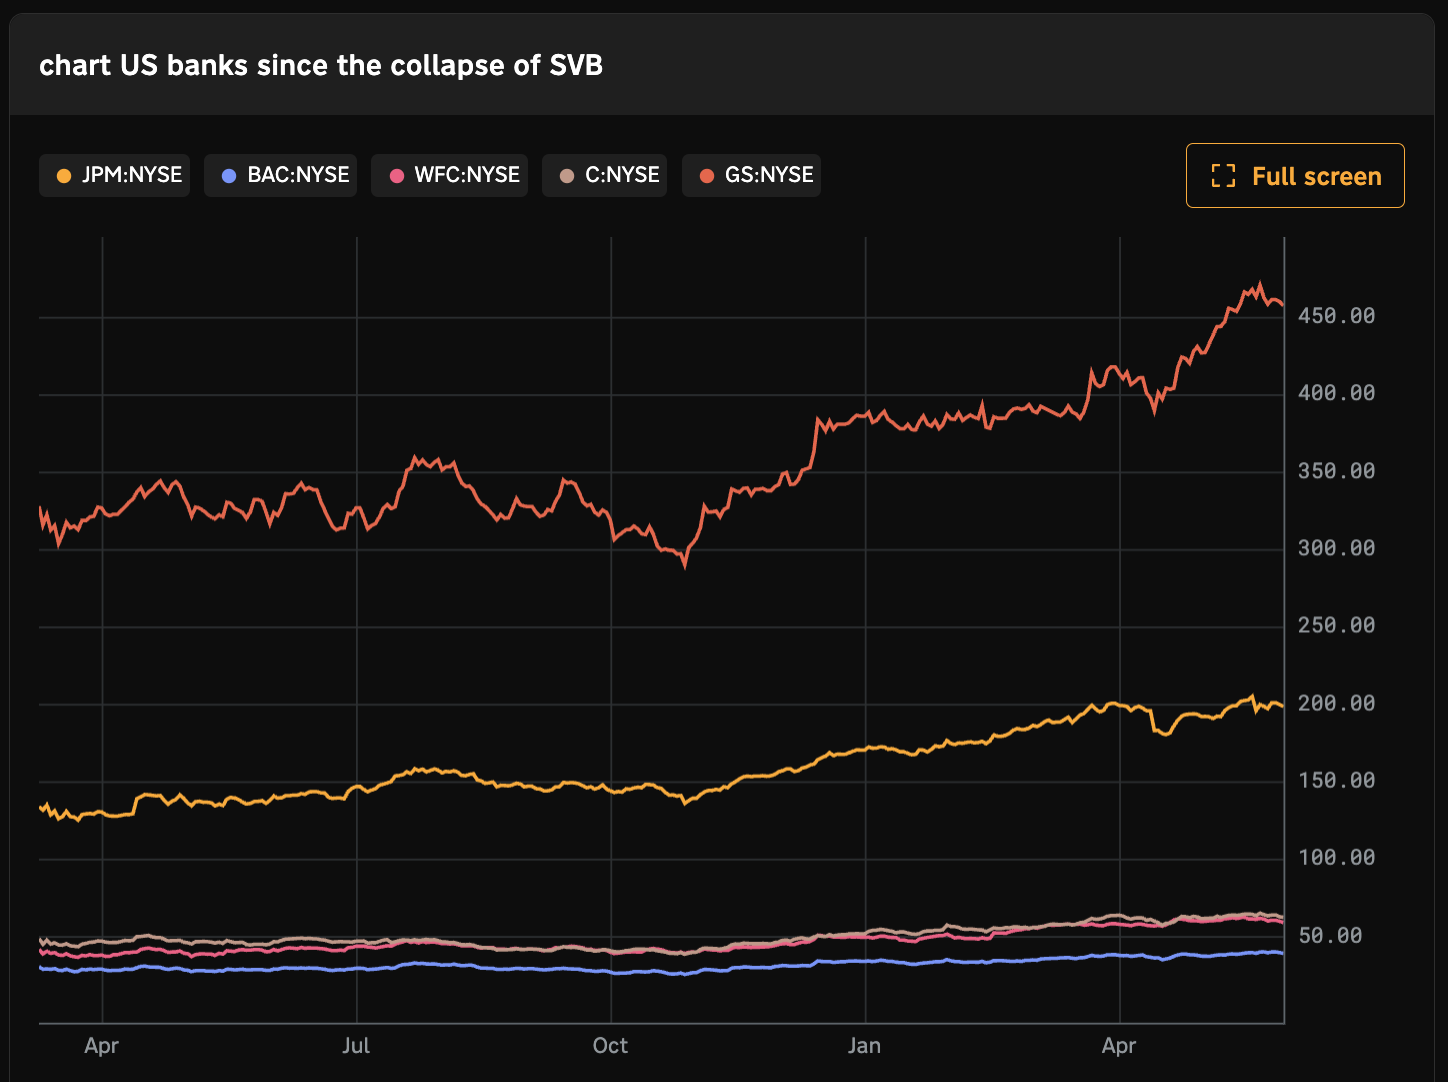Image resolution: width=1448 pixels, height=1082 pixels.
Task: Click the Oct label on the time axis
Action: click(x=610, y=1046)
